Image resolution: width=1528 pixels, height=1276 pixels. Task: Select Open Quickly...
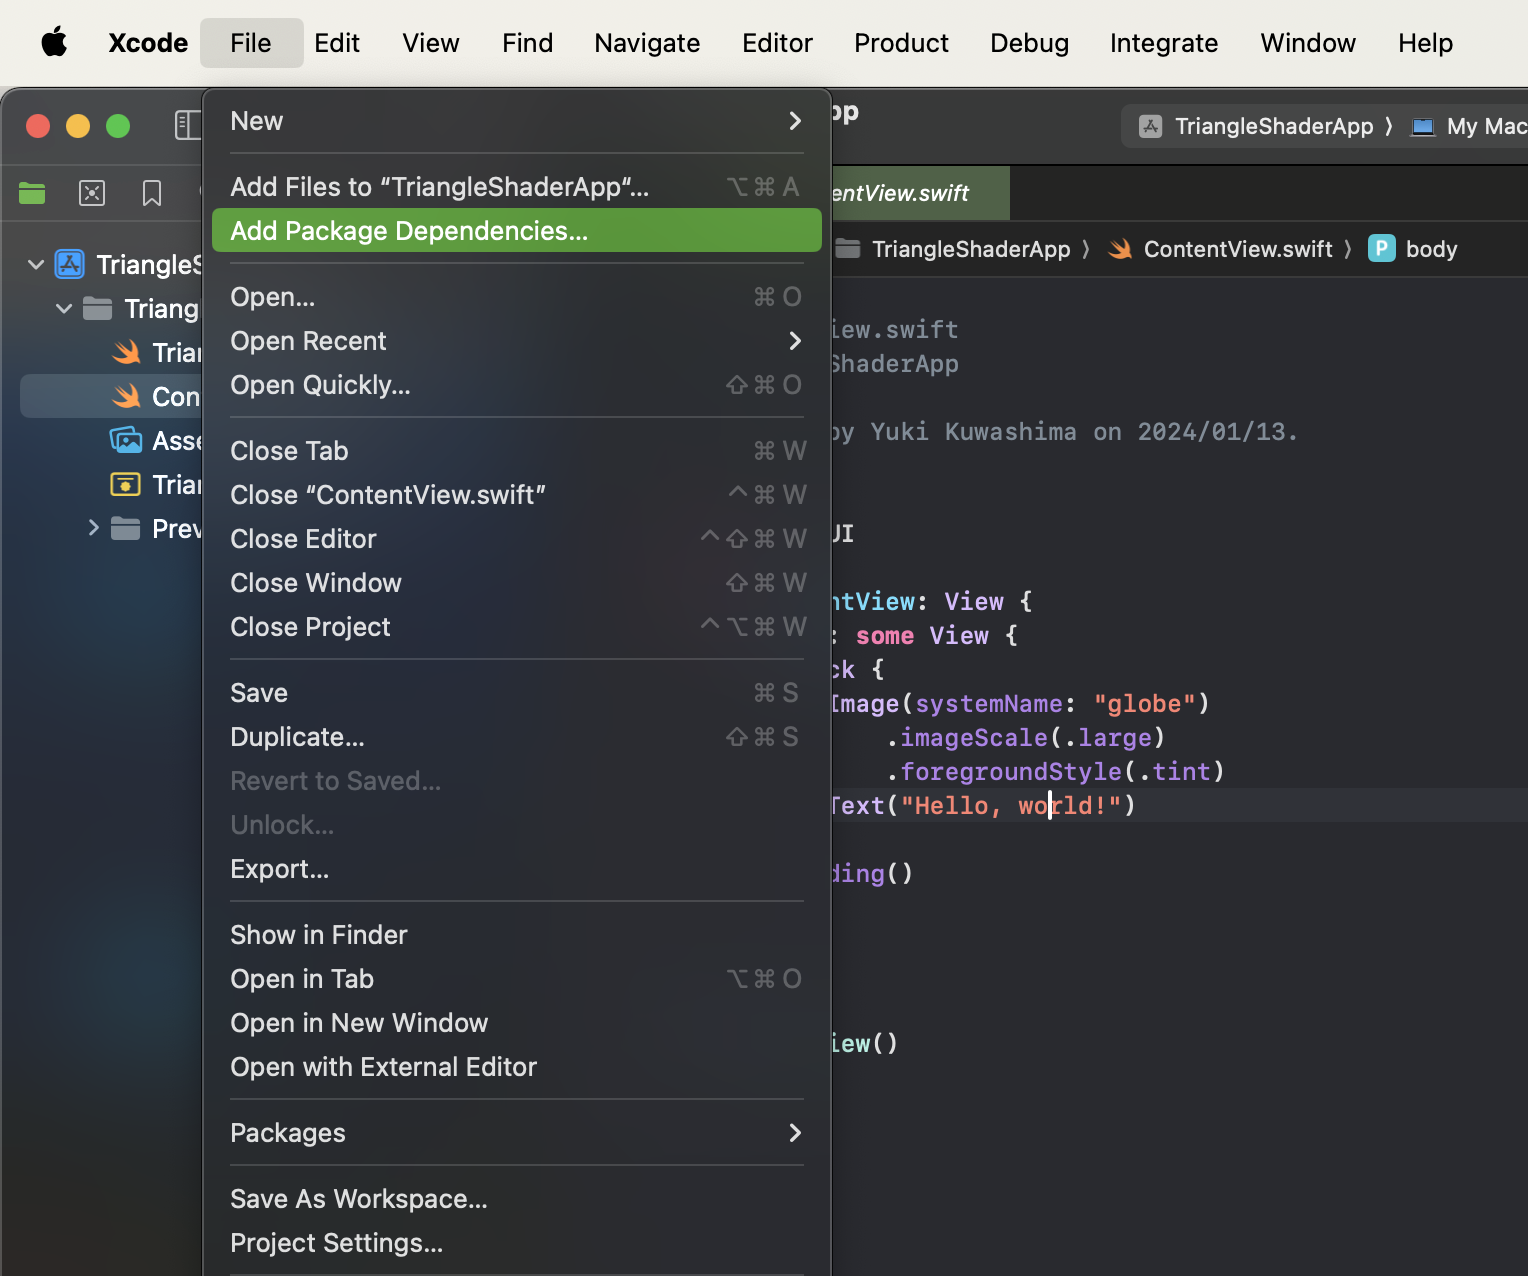pyautogui.click(x=517, y=385)
